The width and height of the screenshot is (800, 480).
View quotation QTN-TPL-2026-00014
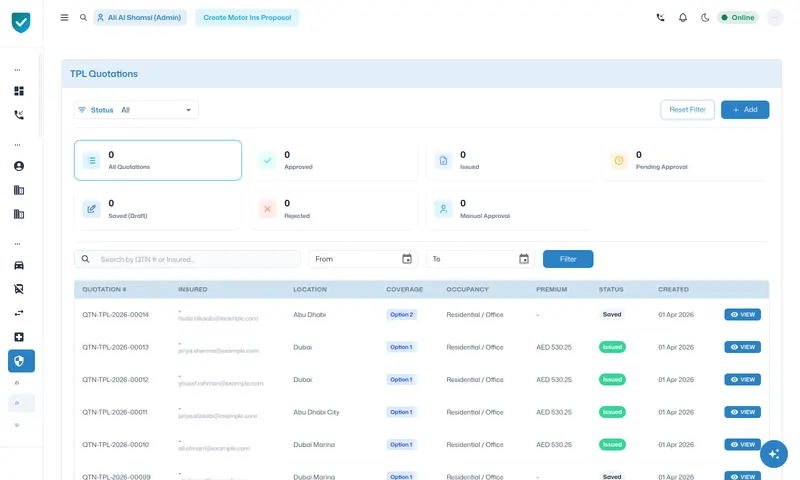click(x=742, y=315)
